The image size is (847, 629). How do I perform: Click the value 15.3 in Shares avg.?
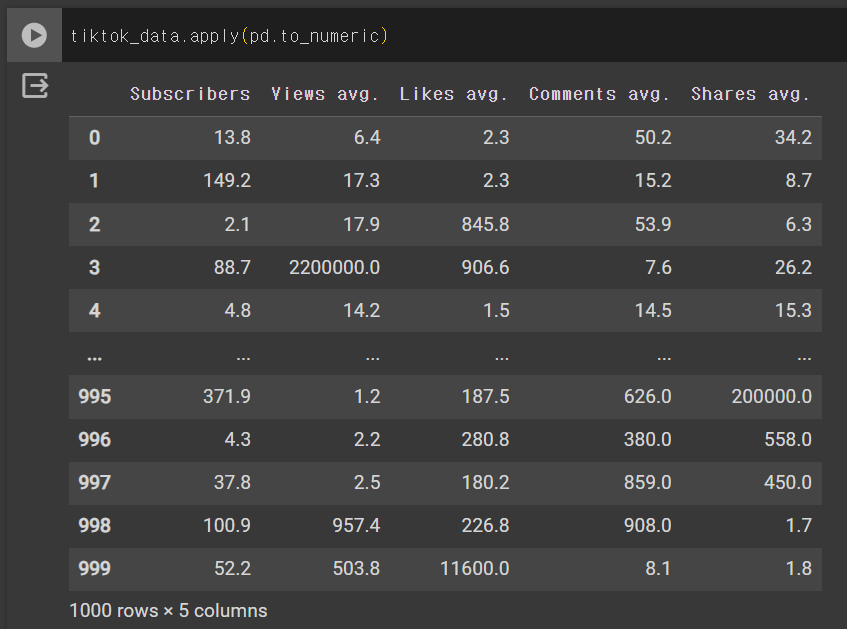(x=793, y=310)
